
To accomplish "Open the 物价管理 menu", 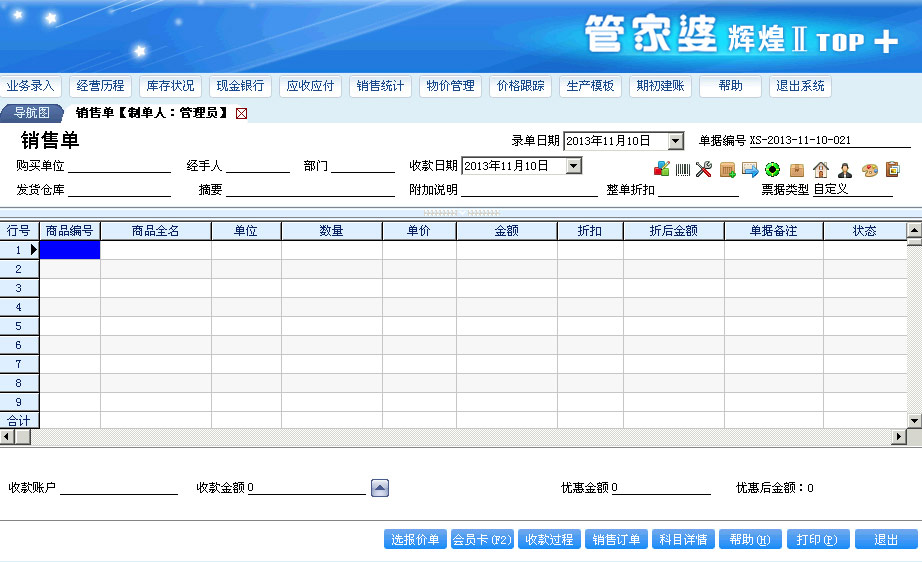I will pyautogui.click(x=450, y=86).
